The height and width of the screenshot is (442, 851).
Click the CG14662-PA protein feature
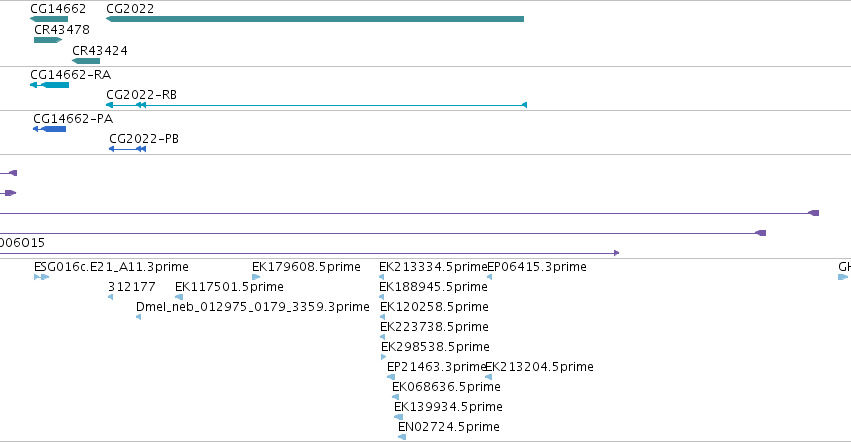pos(49,129)
